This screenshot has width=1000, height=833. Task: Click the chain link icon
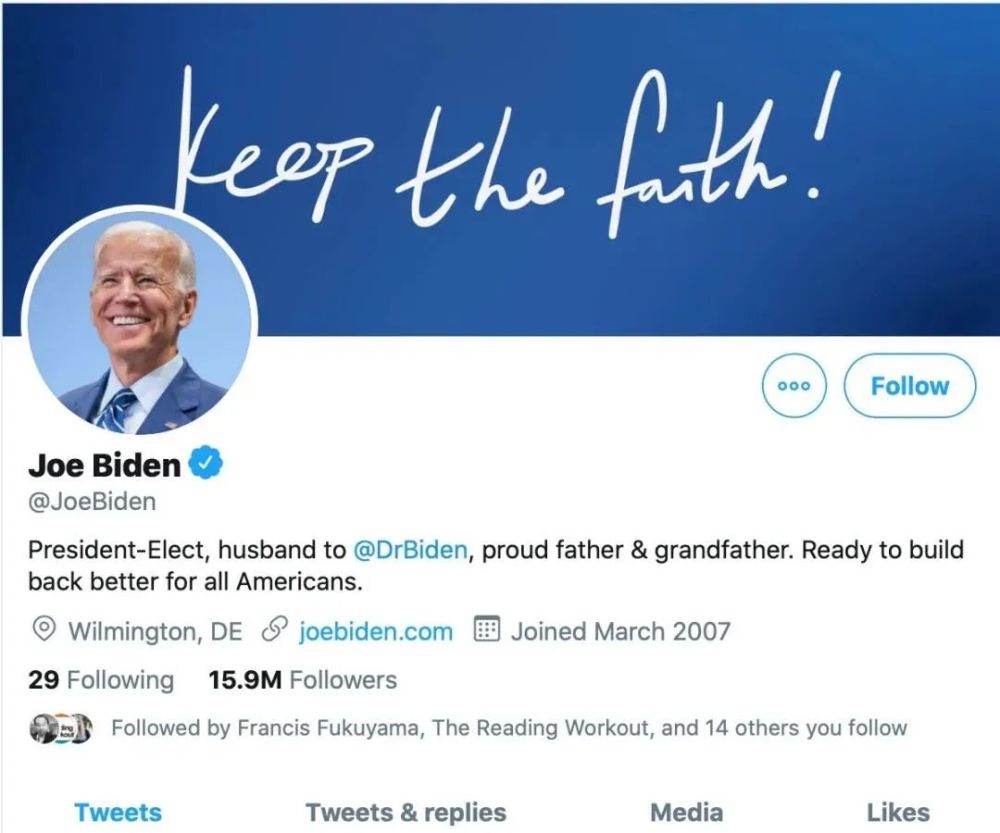(x=273, y=631)
